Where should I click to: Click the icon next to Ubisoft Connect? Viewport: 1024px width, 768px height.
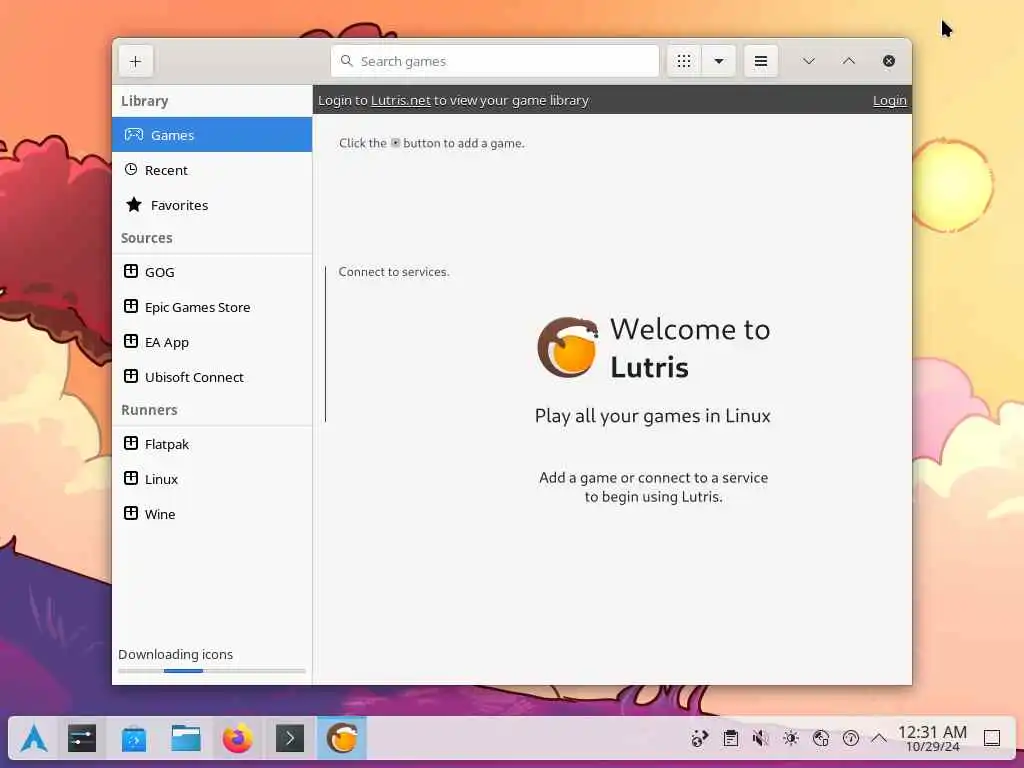tap(131, 376)
